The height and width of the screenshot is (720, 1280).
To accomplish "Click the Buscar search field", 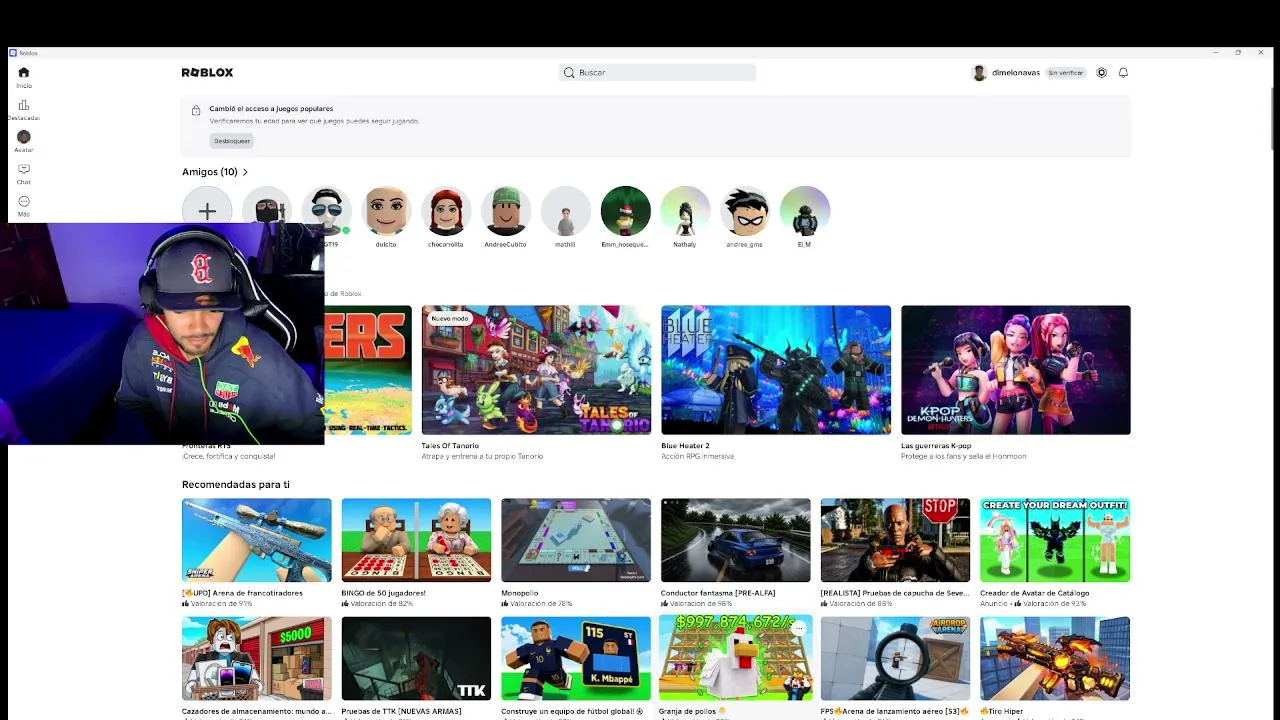I will point(657,73).
